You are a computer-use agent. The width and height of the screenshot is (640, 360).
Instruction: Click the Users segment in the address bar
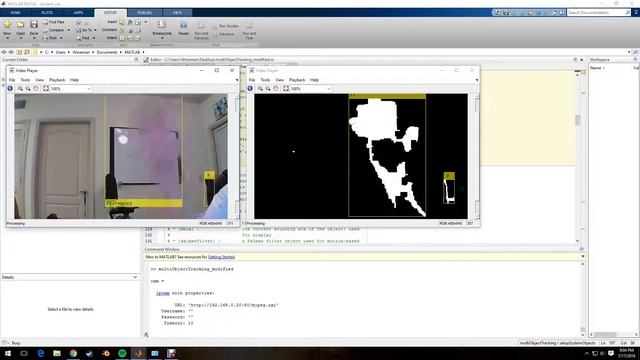click(60, 52)
